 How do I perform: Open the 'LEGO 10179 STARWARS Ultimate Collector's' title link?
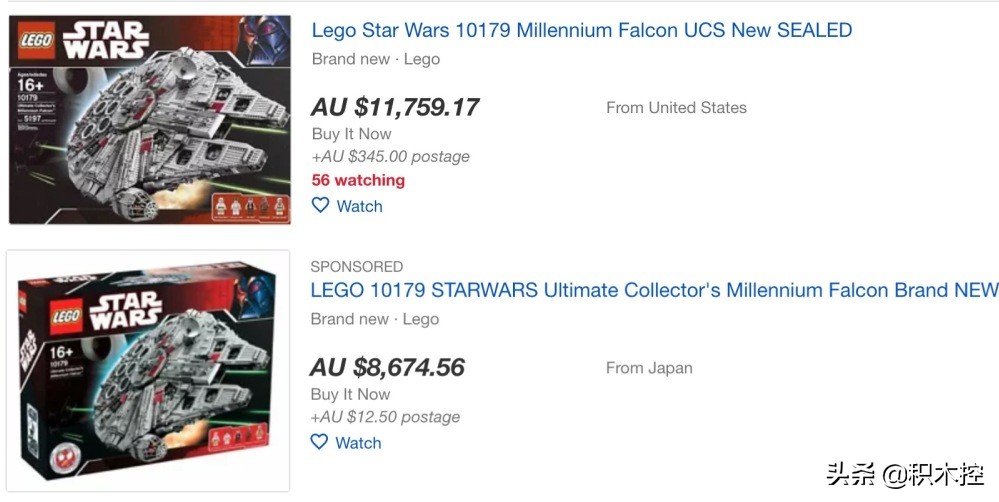point(654,290)
